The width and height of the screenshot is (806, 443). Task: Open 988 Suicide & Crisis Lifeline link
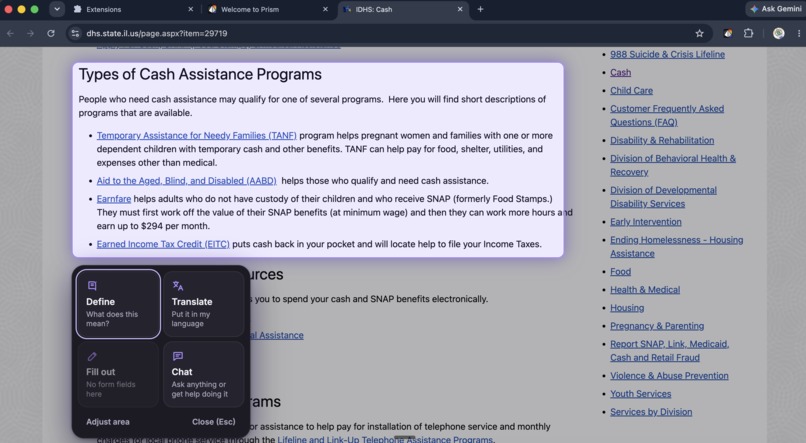pos(667,54)
